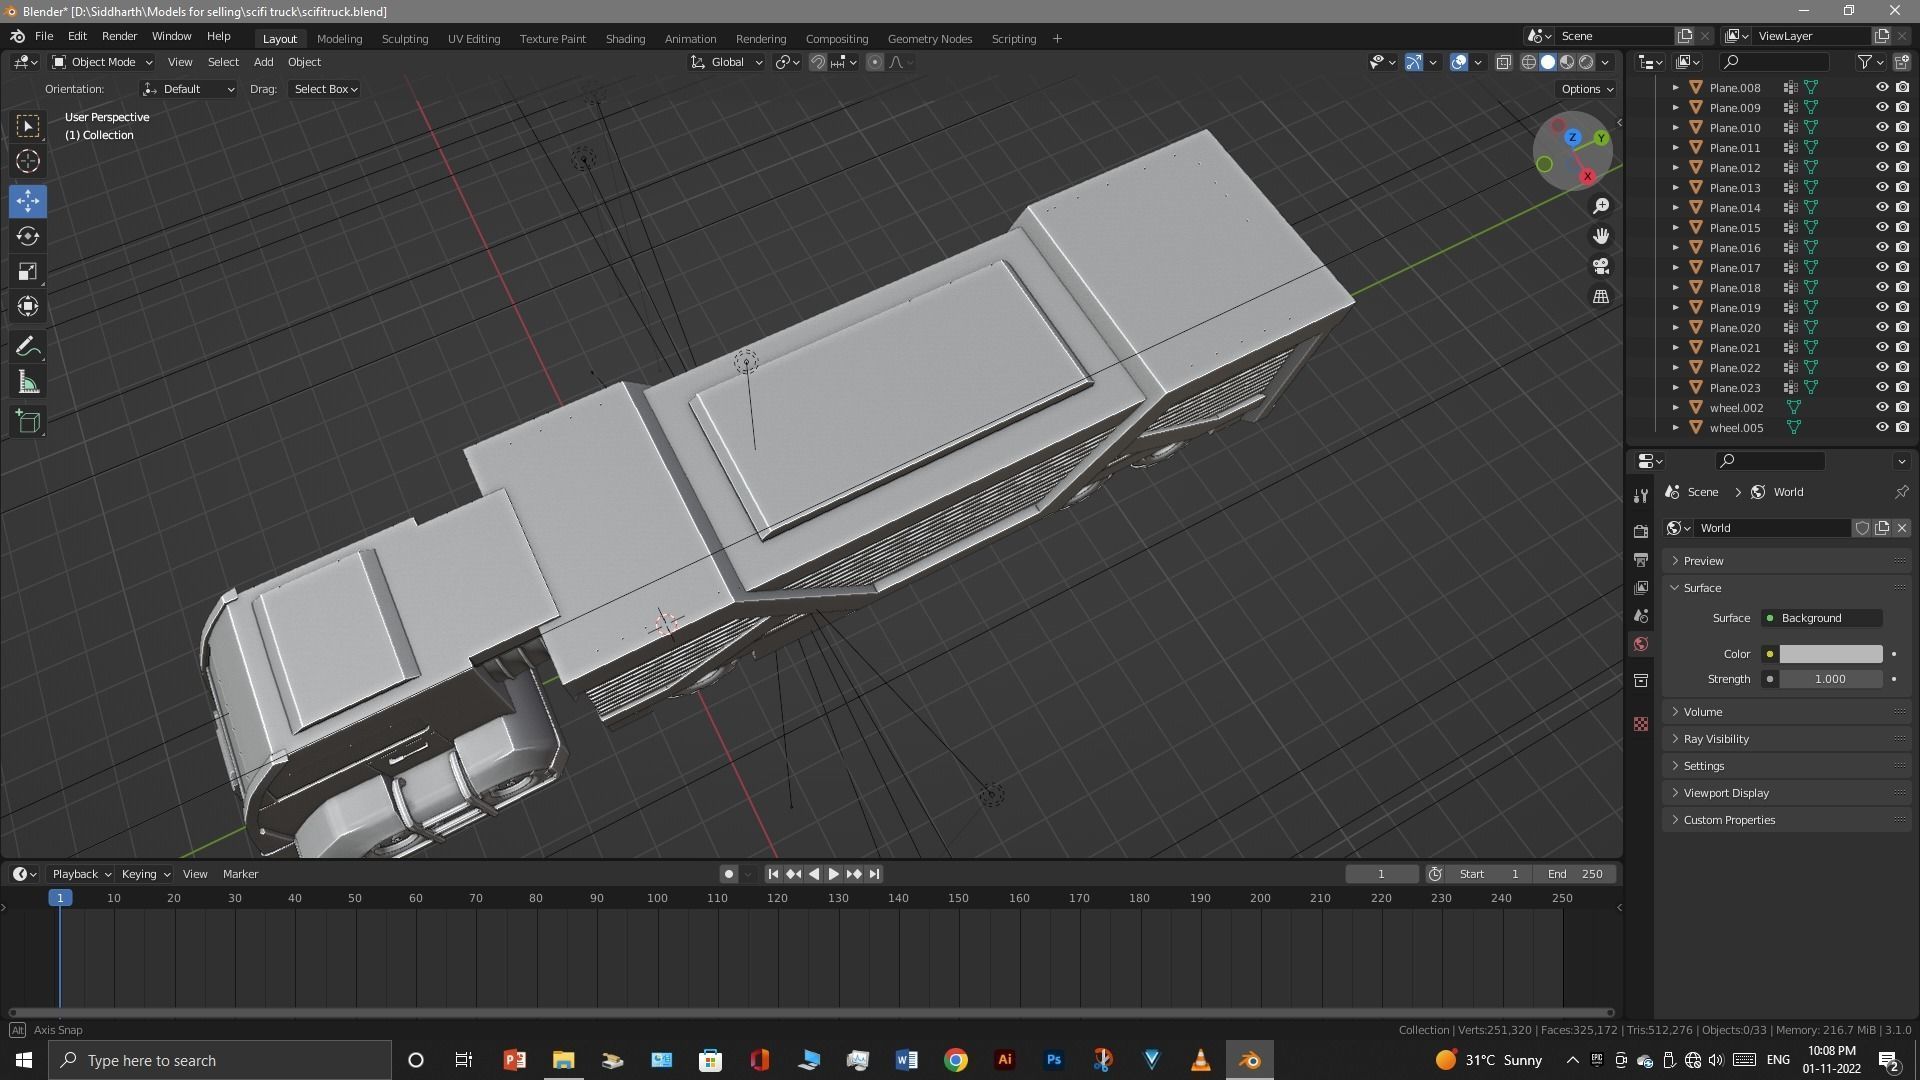This screenshot has height=1080, width=1920.
Task: Open the Playback dropdown
Action: pos(80,874)
